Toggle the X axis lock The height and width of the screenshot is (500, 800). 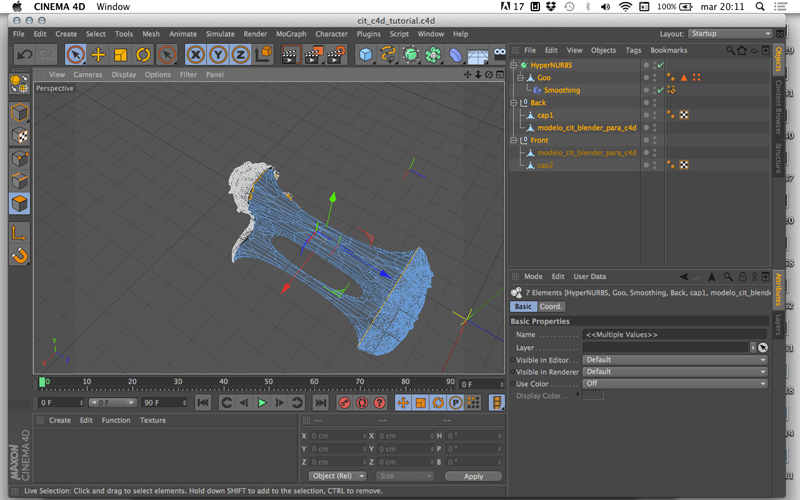click(195, 55)
